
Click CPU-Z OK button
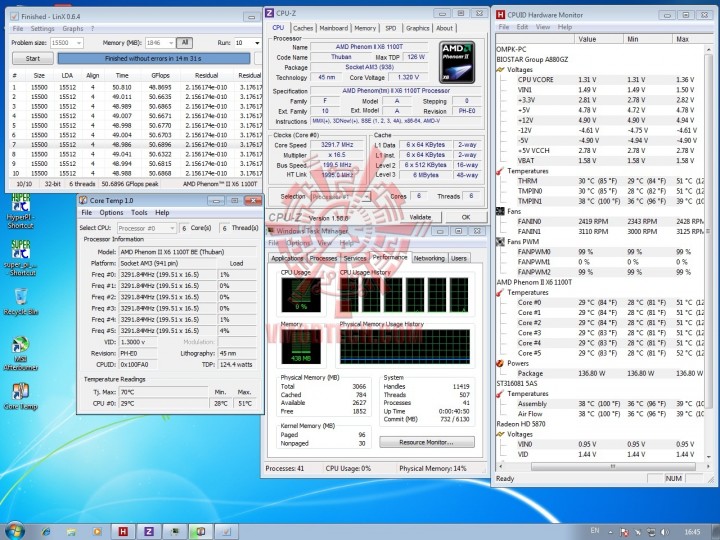[466, 217]
